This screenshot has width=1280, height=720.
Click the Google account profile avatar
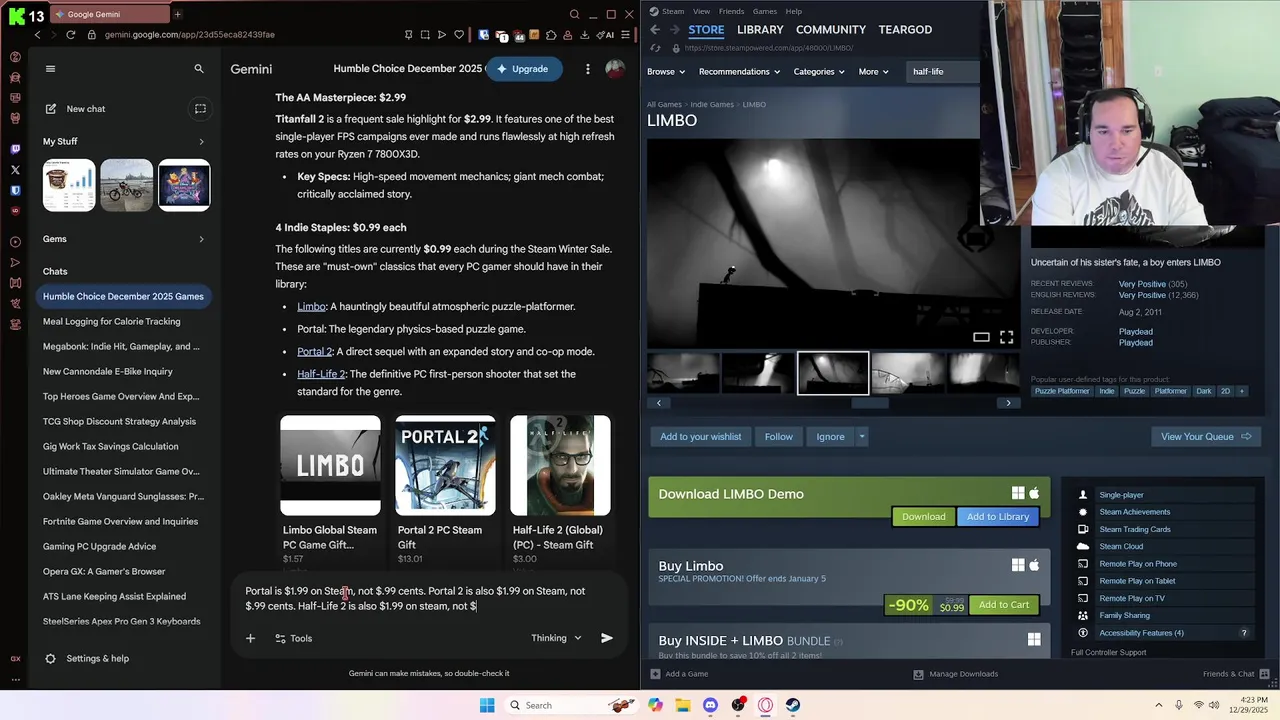tap(615, 69)
